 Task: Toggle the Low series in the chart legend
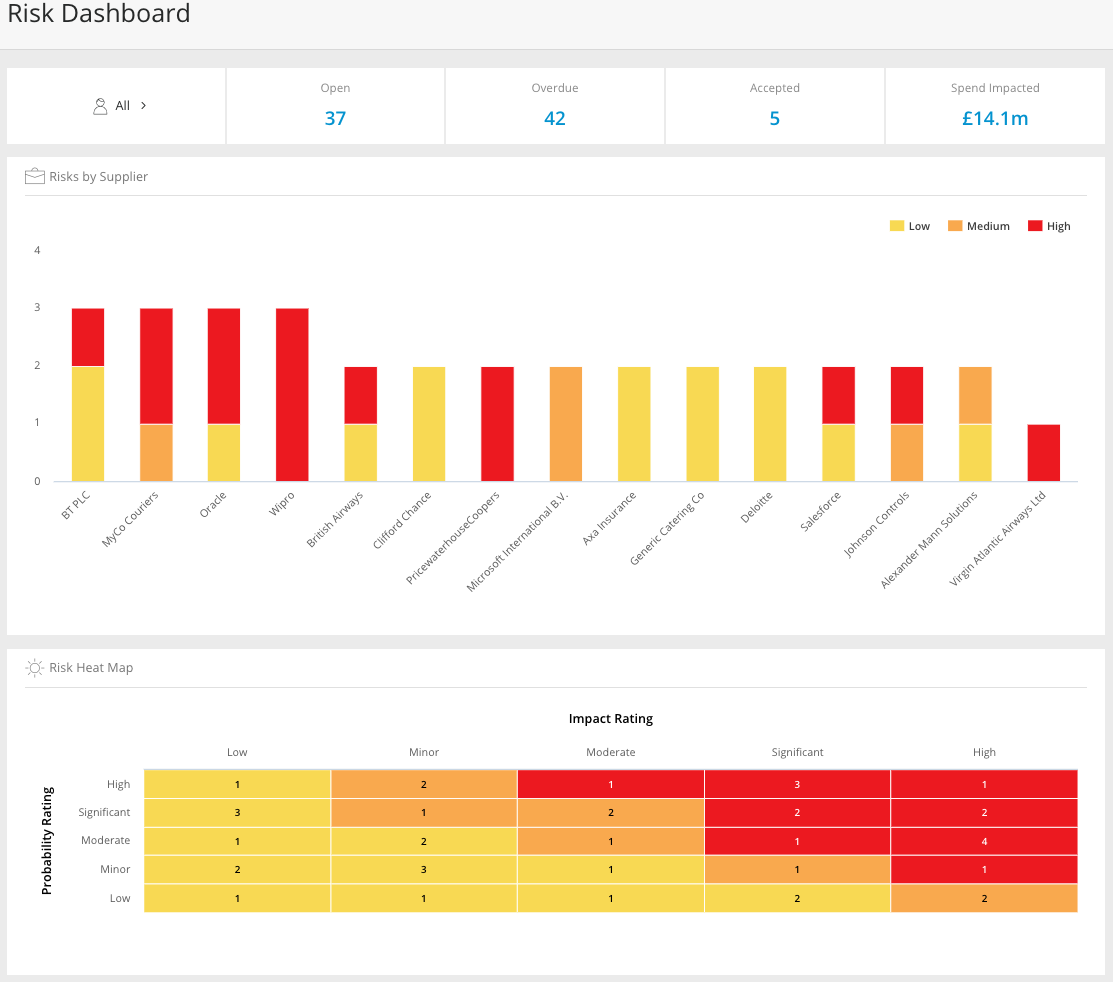click(908, 225)
